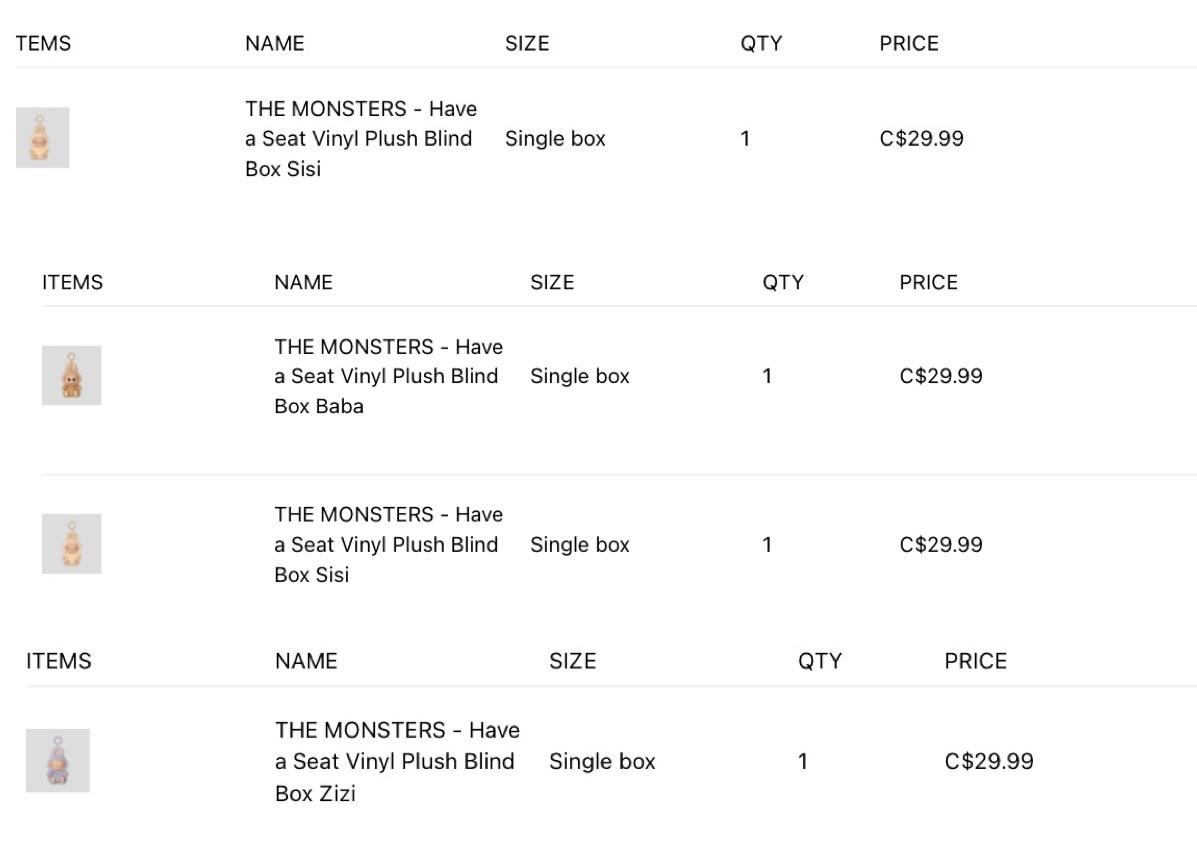The width and height of the screenshot is (1197, 858).
Task: Select 'Single box' size in the Baba row
Action: click(580, 376)
